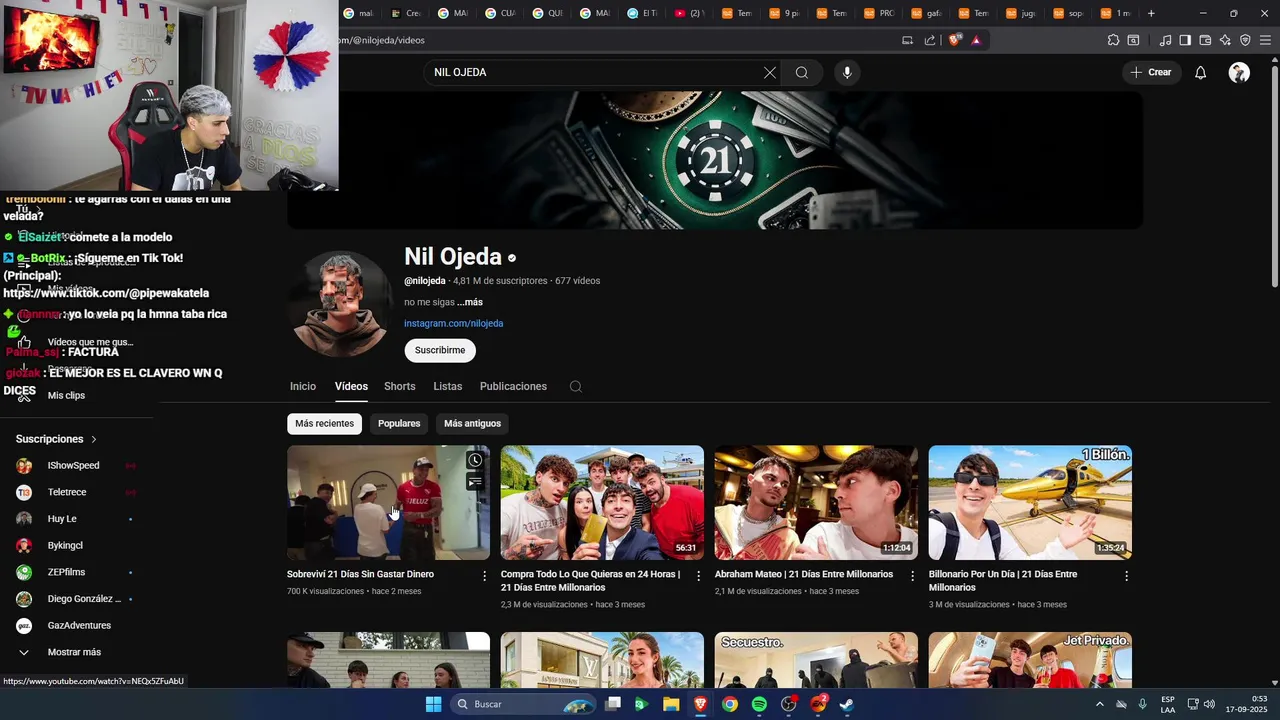Screen dimensions: 1280x720
Task: Open more options for Abraham Mateo video
Action: [x=912, y=576]
